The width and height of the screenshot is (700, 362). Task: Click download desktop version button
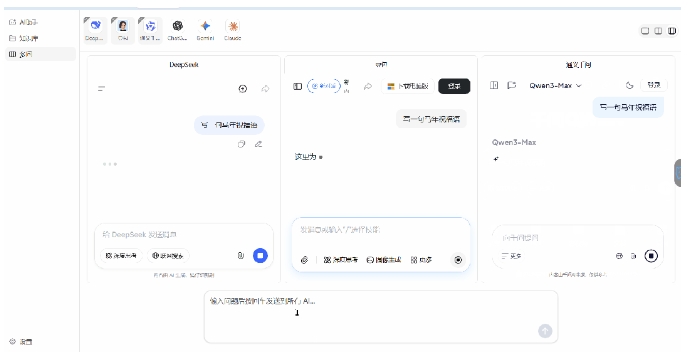(408, 86)
